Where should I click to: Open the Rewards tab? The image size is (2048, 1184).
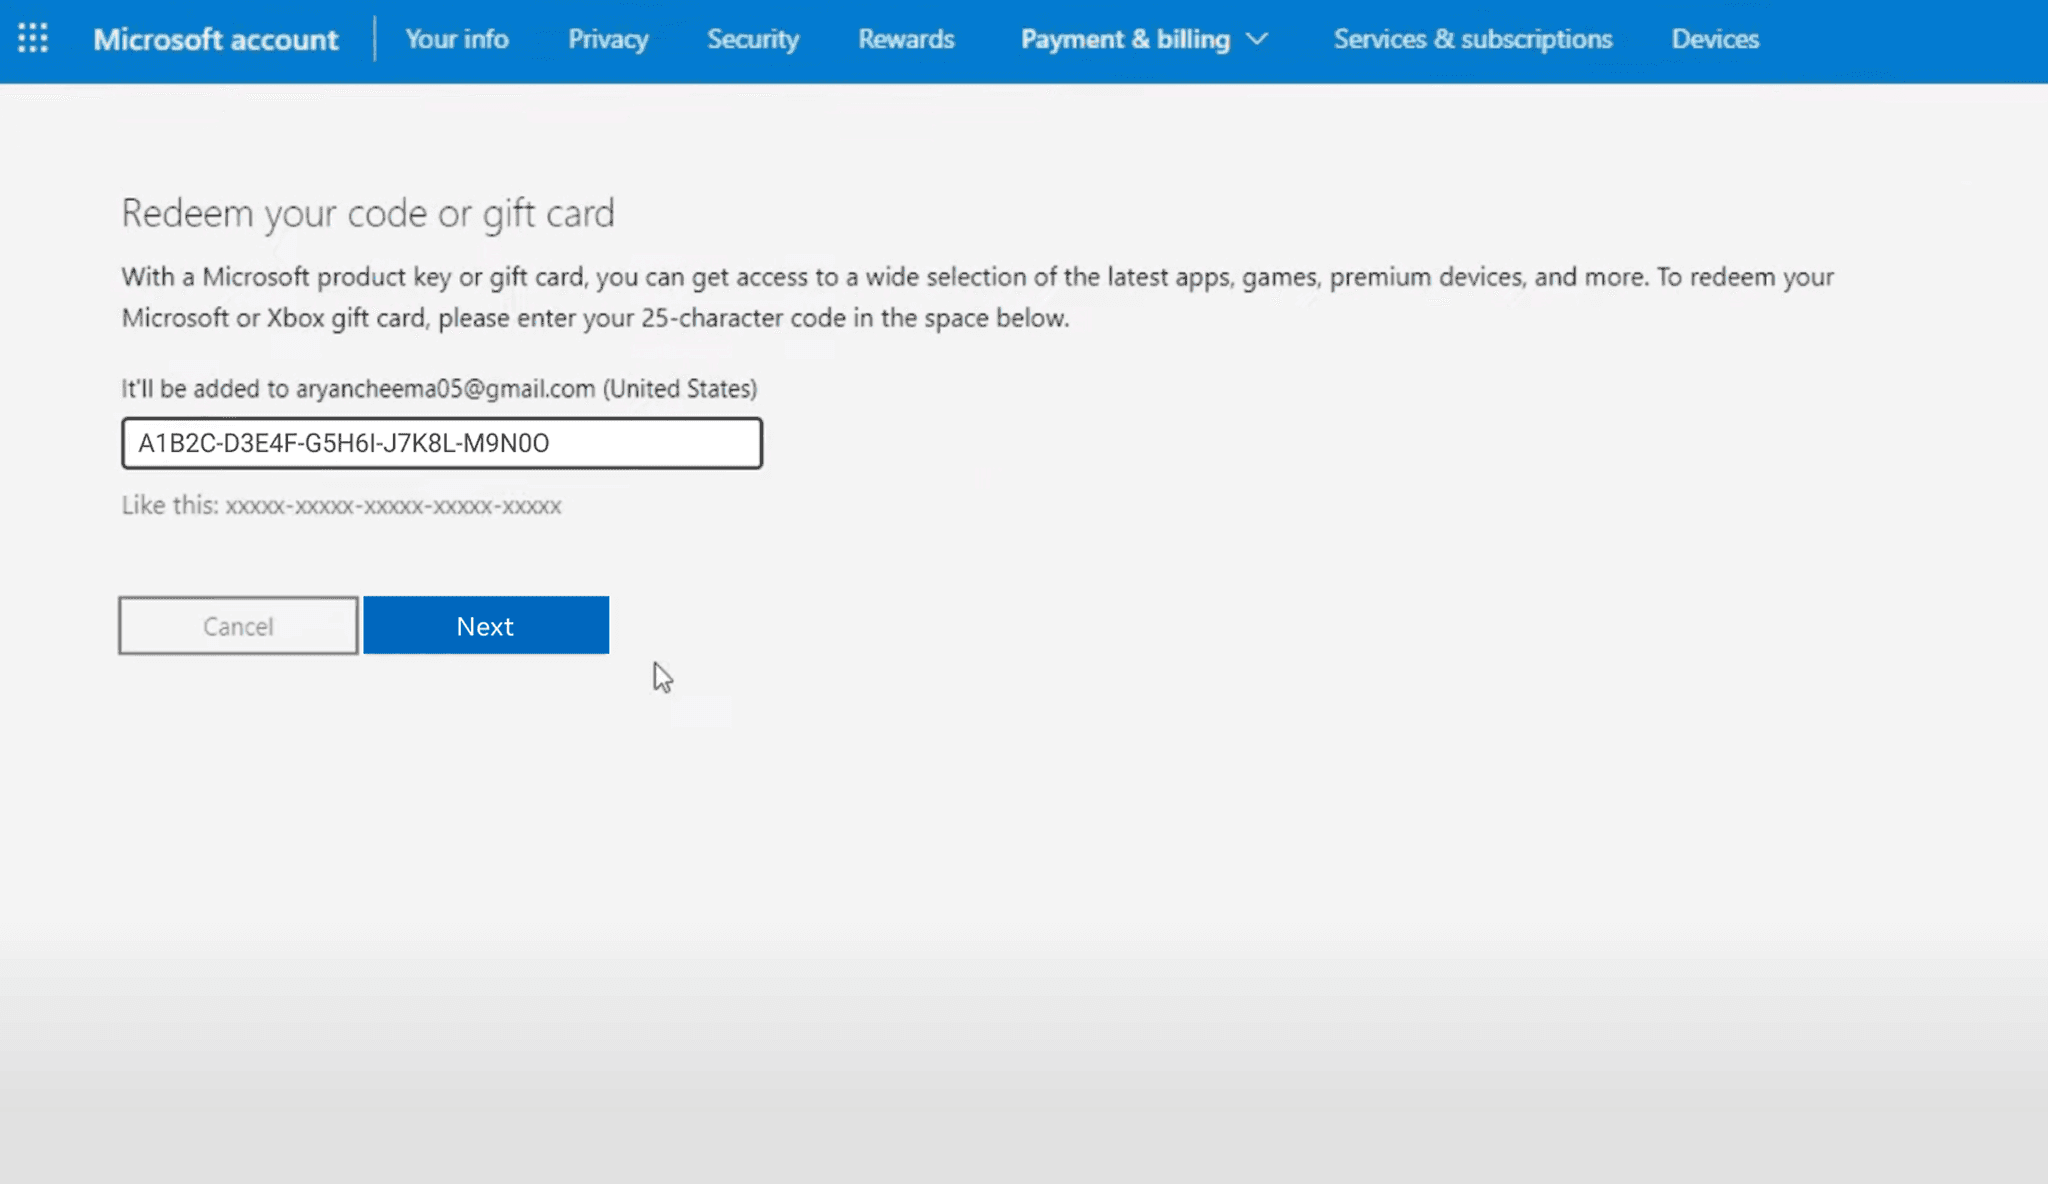(906, 39)
